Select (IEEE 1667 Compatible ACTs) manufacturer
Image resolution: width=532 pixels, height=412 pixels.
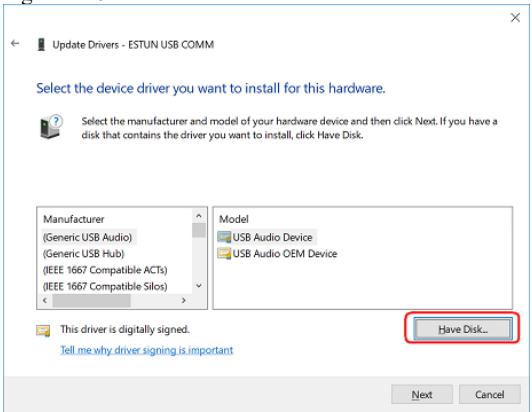coord(105,270)
